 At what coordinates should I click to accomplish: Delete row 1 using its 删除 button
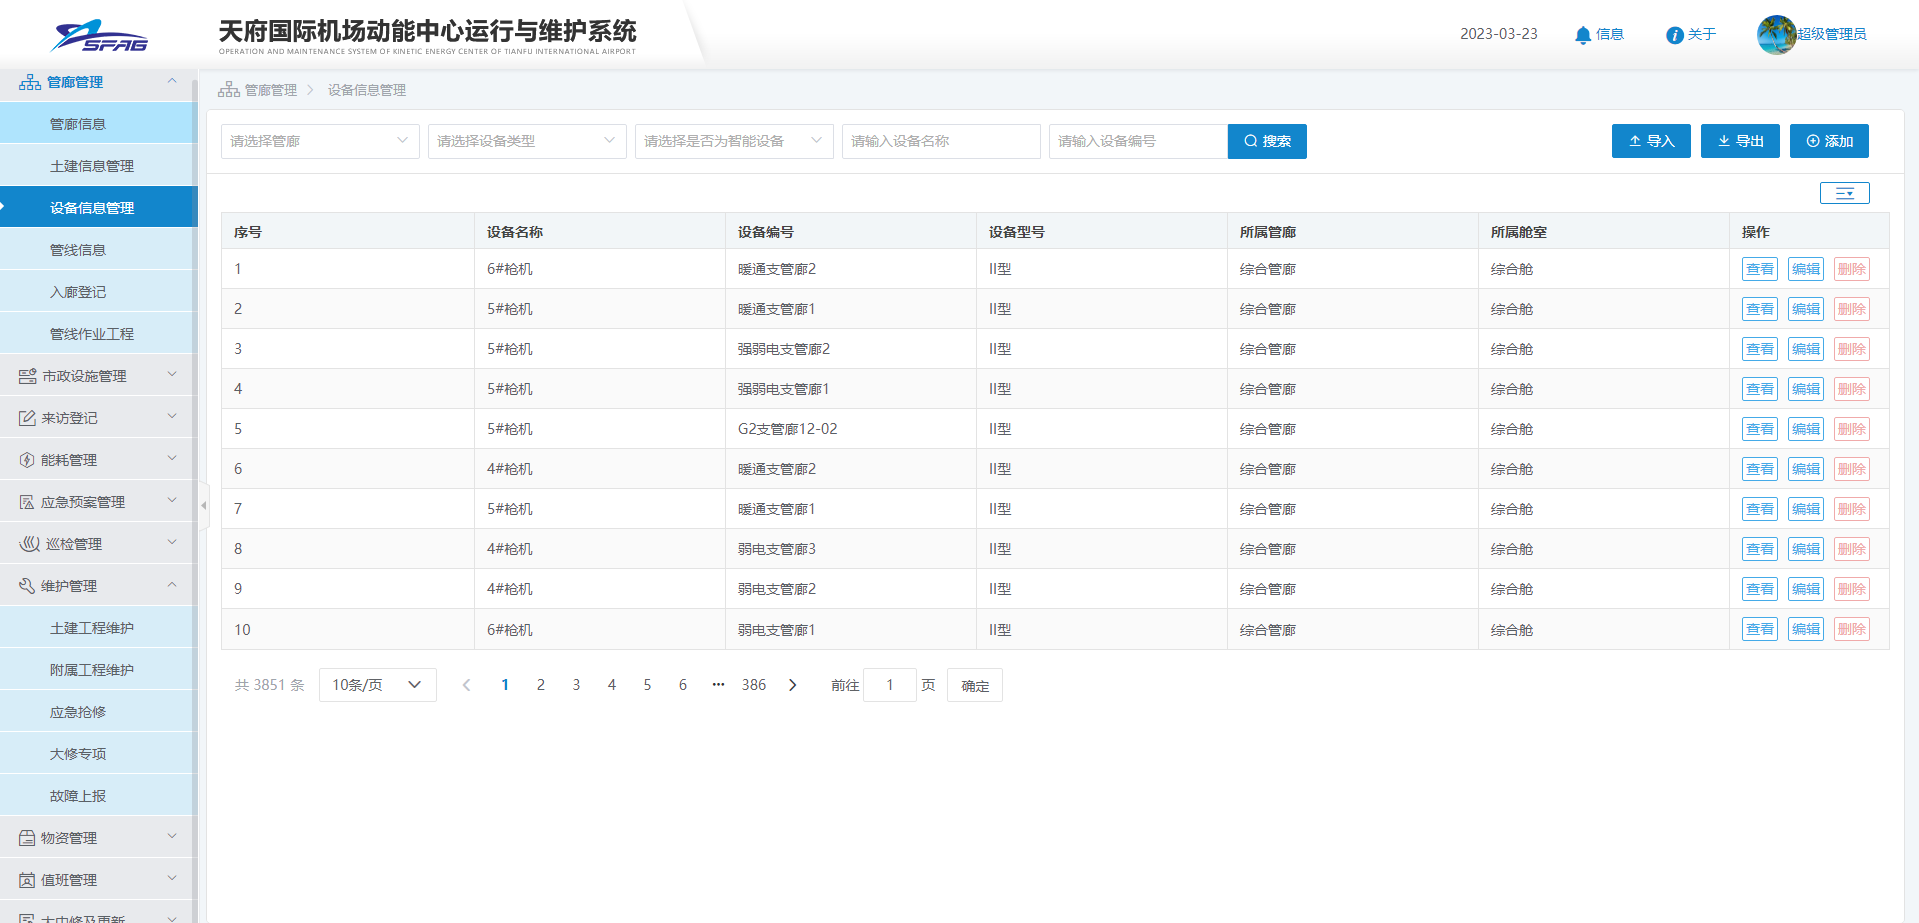[1851, 269]
